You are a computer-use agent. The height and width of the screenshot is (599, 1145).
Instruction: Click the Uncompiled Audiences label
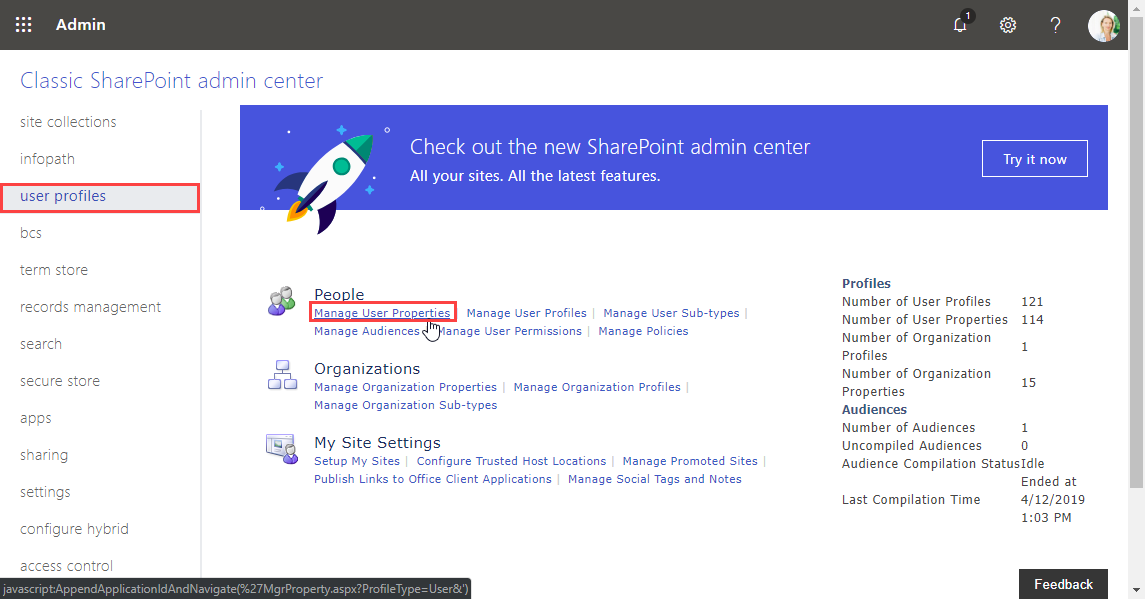point(912,446)
